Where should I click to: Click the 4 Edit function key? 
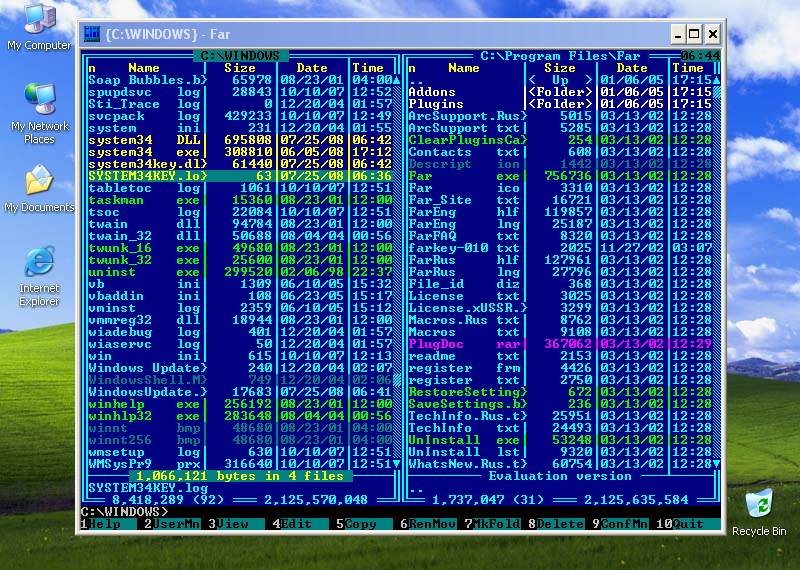[301, 524]
